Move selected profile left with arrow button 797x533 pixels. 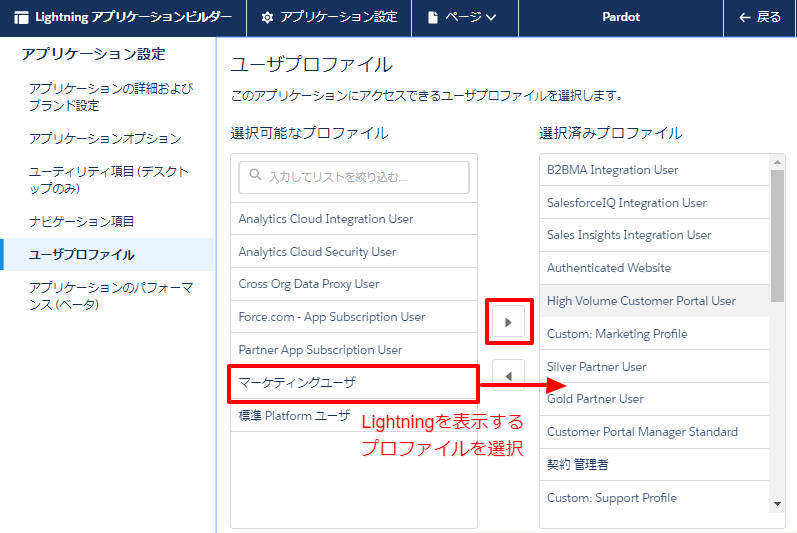coord(508,376)
